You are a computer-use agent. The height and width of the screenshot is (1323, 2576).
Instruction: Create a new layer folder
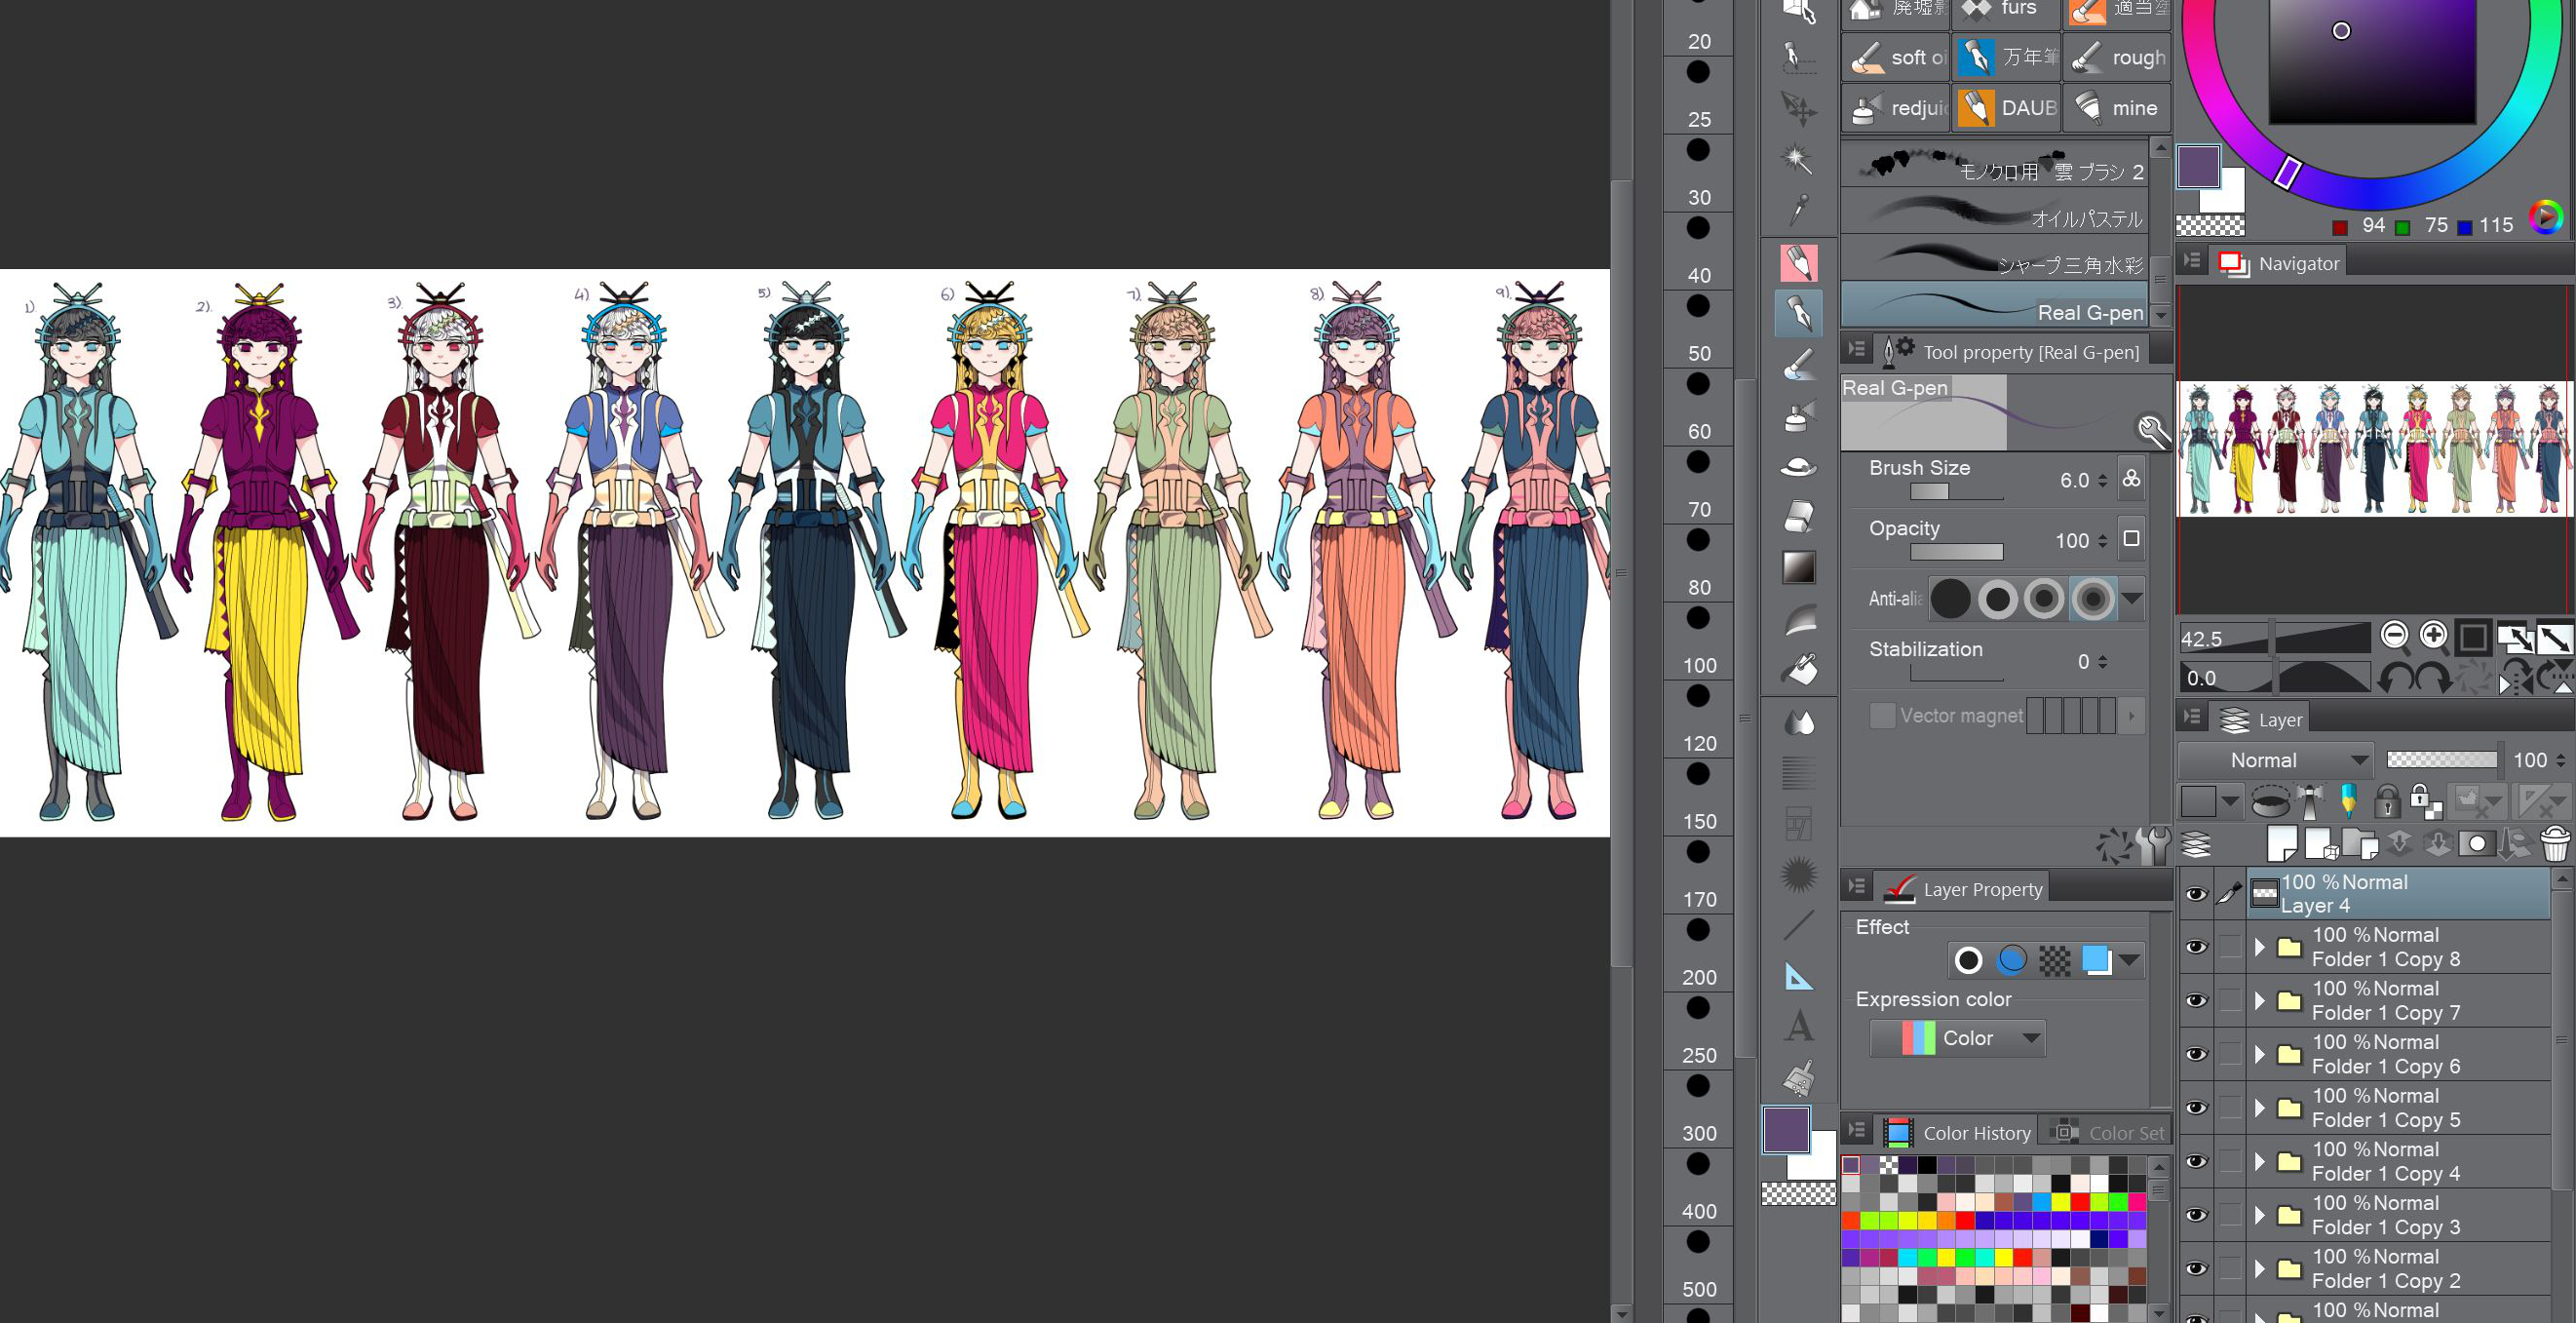click(2361, 844)
